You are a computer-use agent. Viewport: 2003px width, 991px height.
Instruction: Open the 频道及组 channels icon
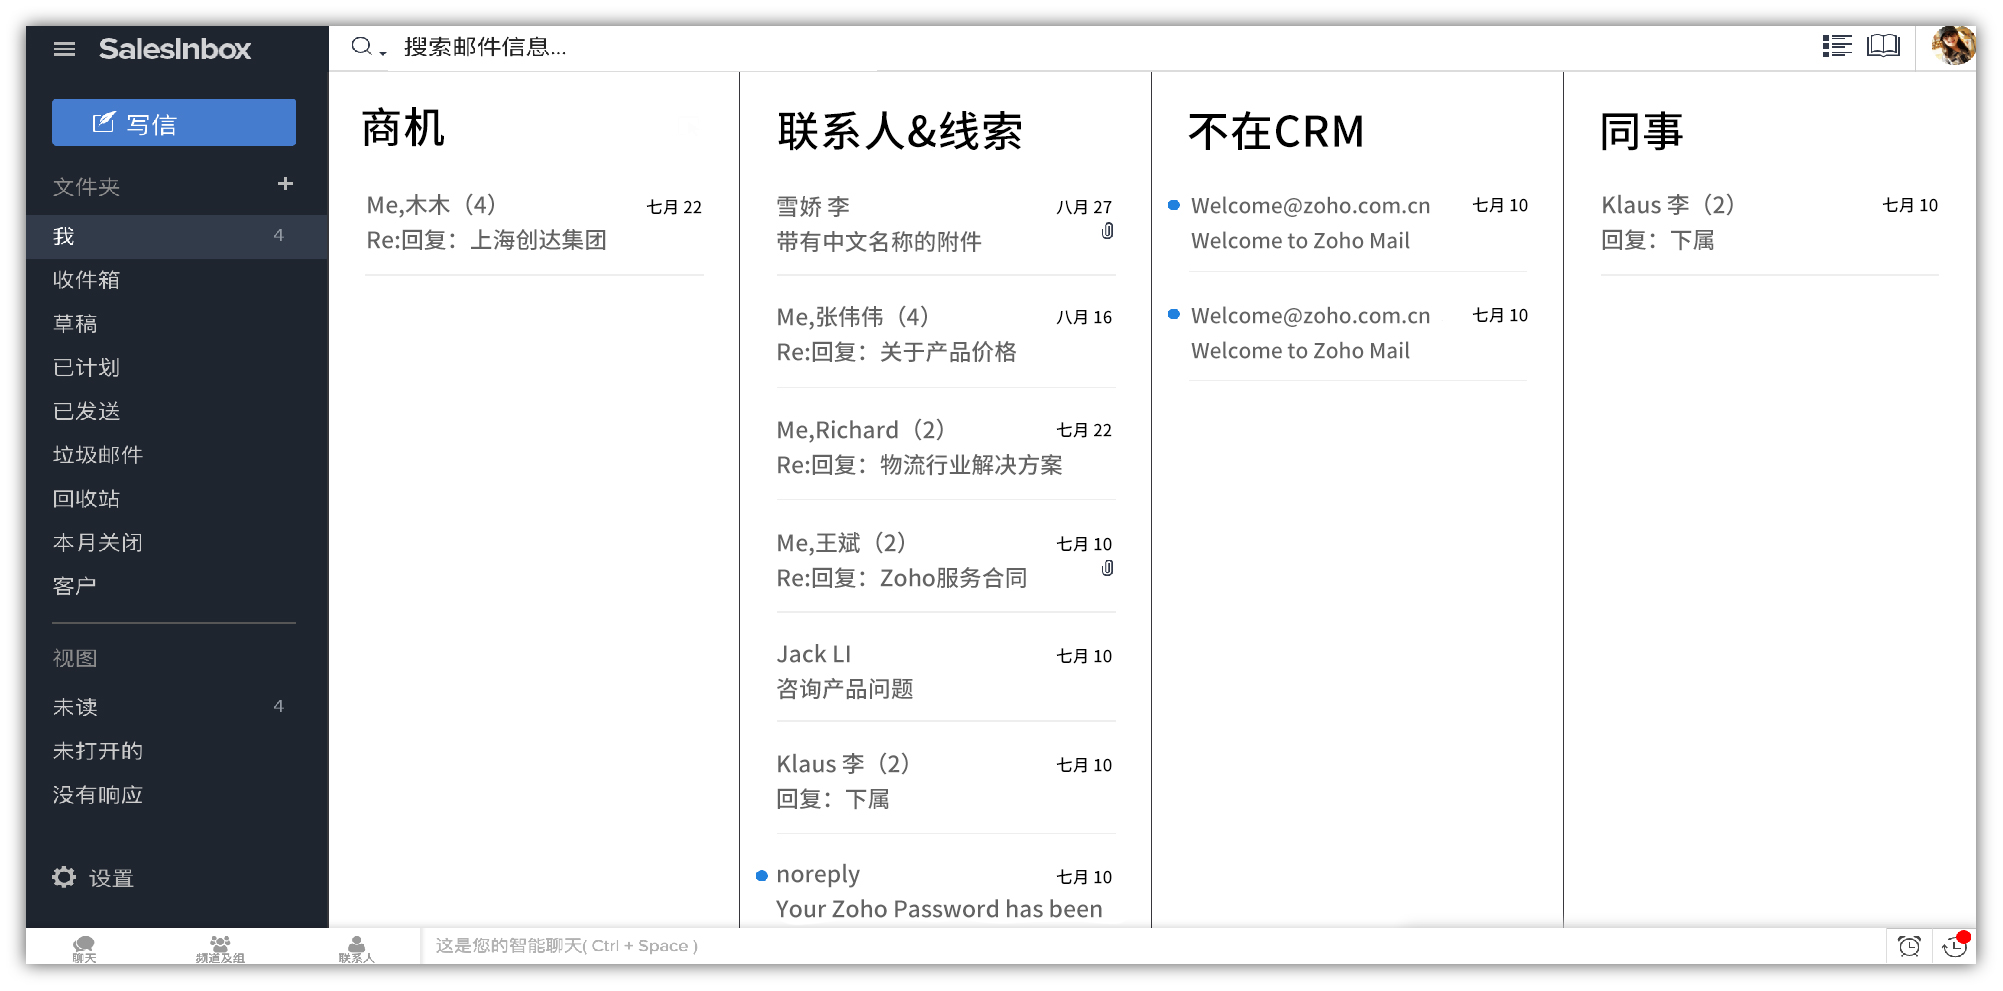220,948
